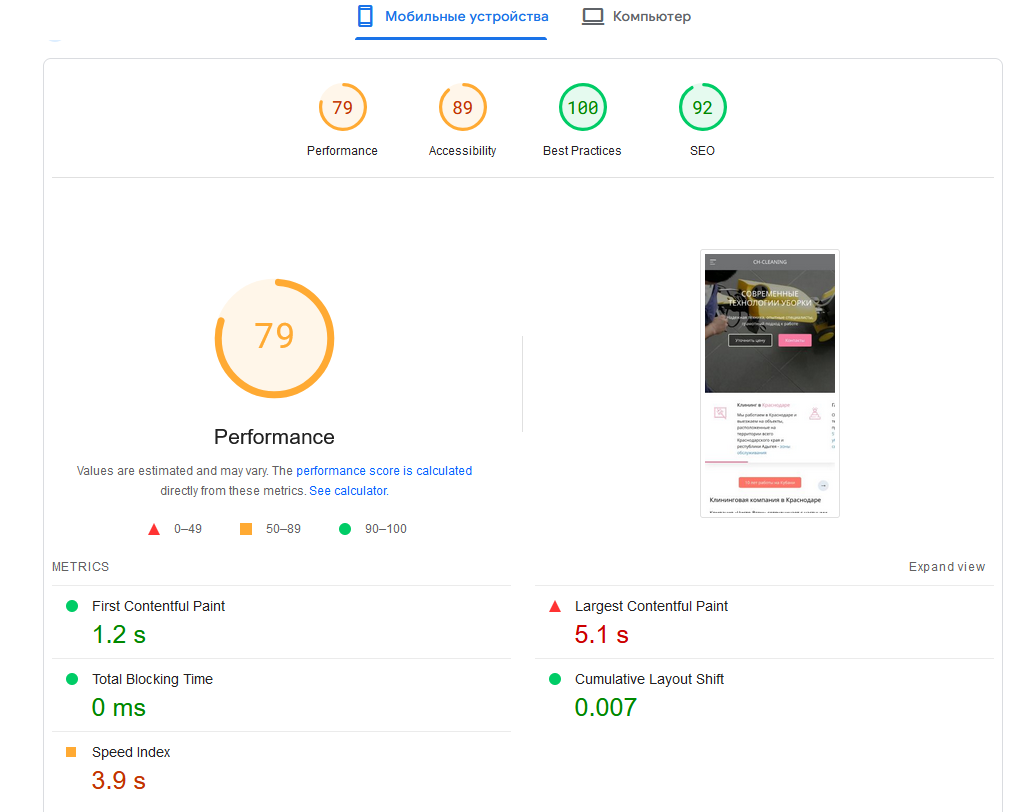Select the Performance 79 score gauge
The width and height of the screenshot is (1030, 812).
[x=342, y=120]
